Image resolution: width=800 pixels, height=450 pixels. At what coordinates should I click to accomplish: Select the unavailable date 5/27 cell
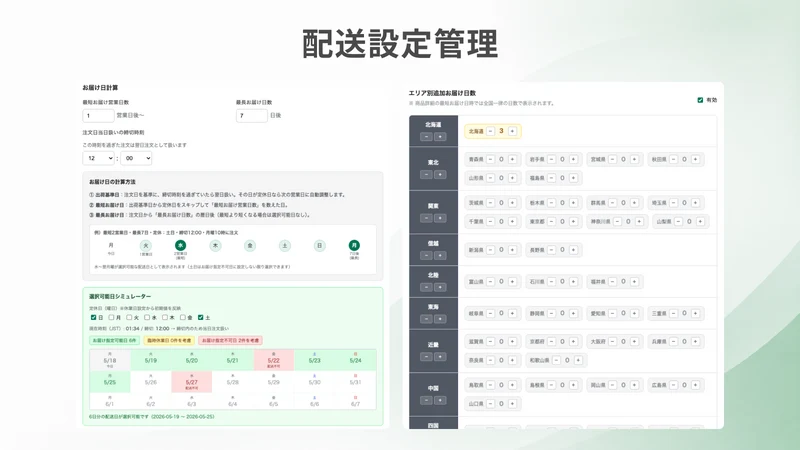(x=191, y=382)
